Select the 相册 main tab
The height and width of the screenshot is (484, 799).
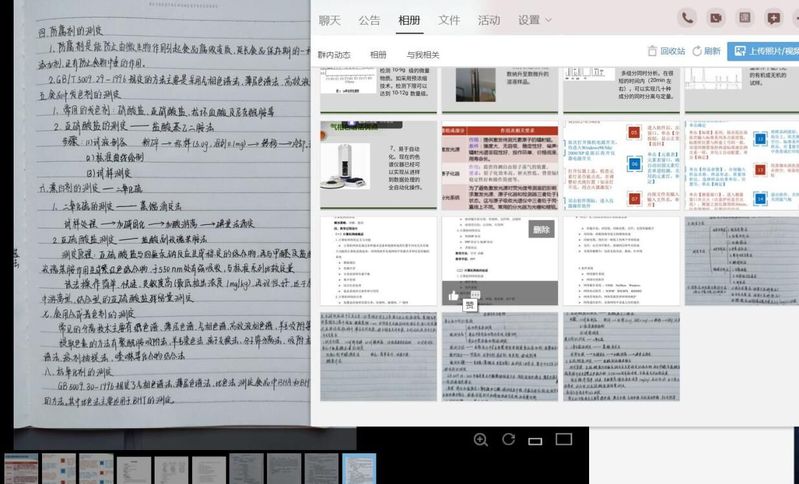tap(409, 20)
